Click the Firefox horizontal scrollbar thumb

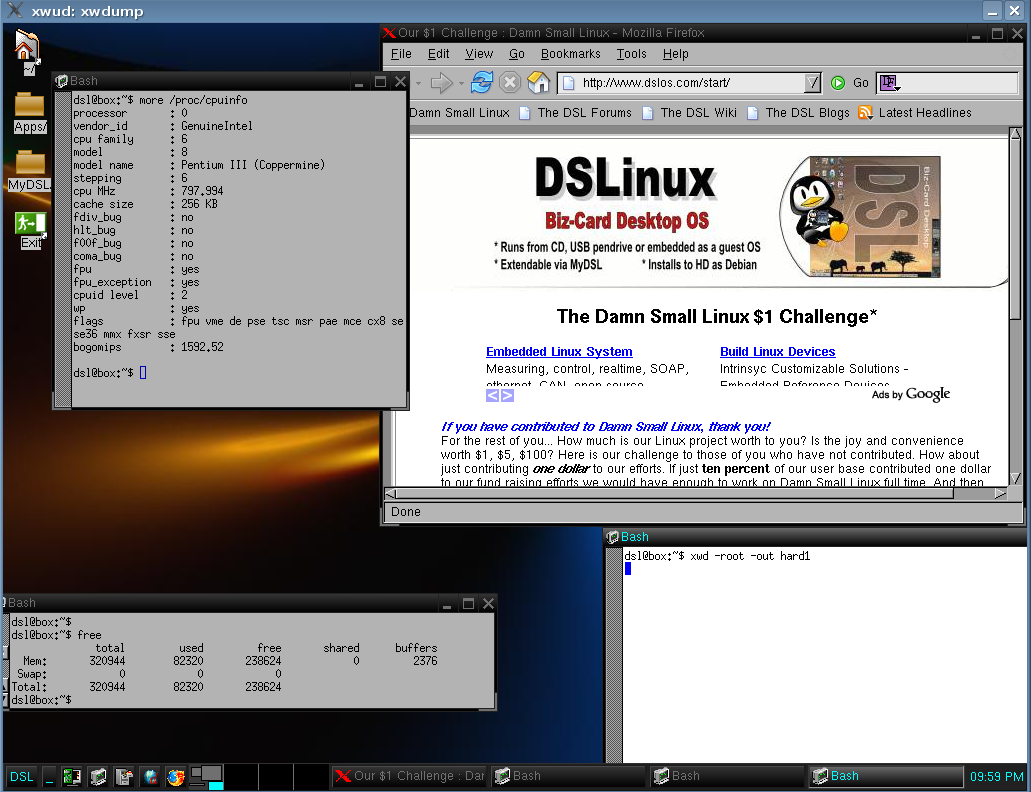[x=675, y=494]
